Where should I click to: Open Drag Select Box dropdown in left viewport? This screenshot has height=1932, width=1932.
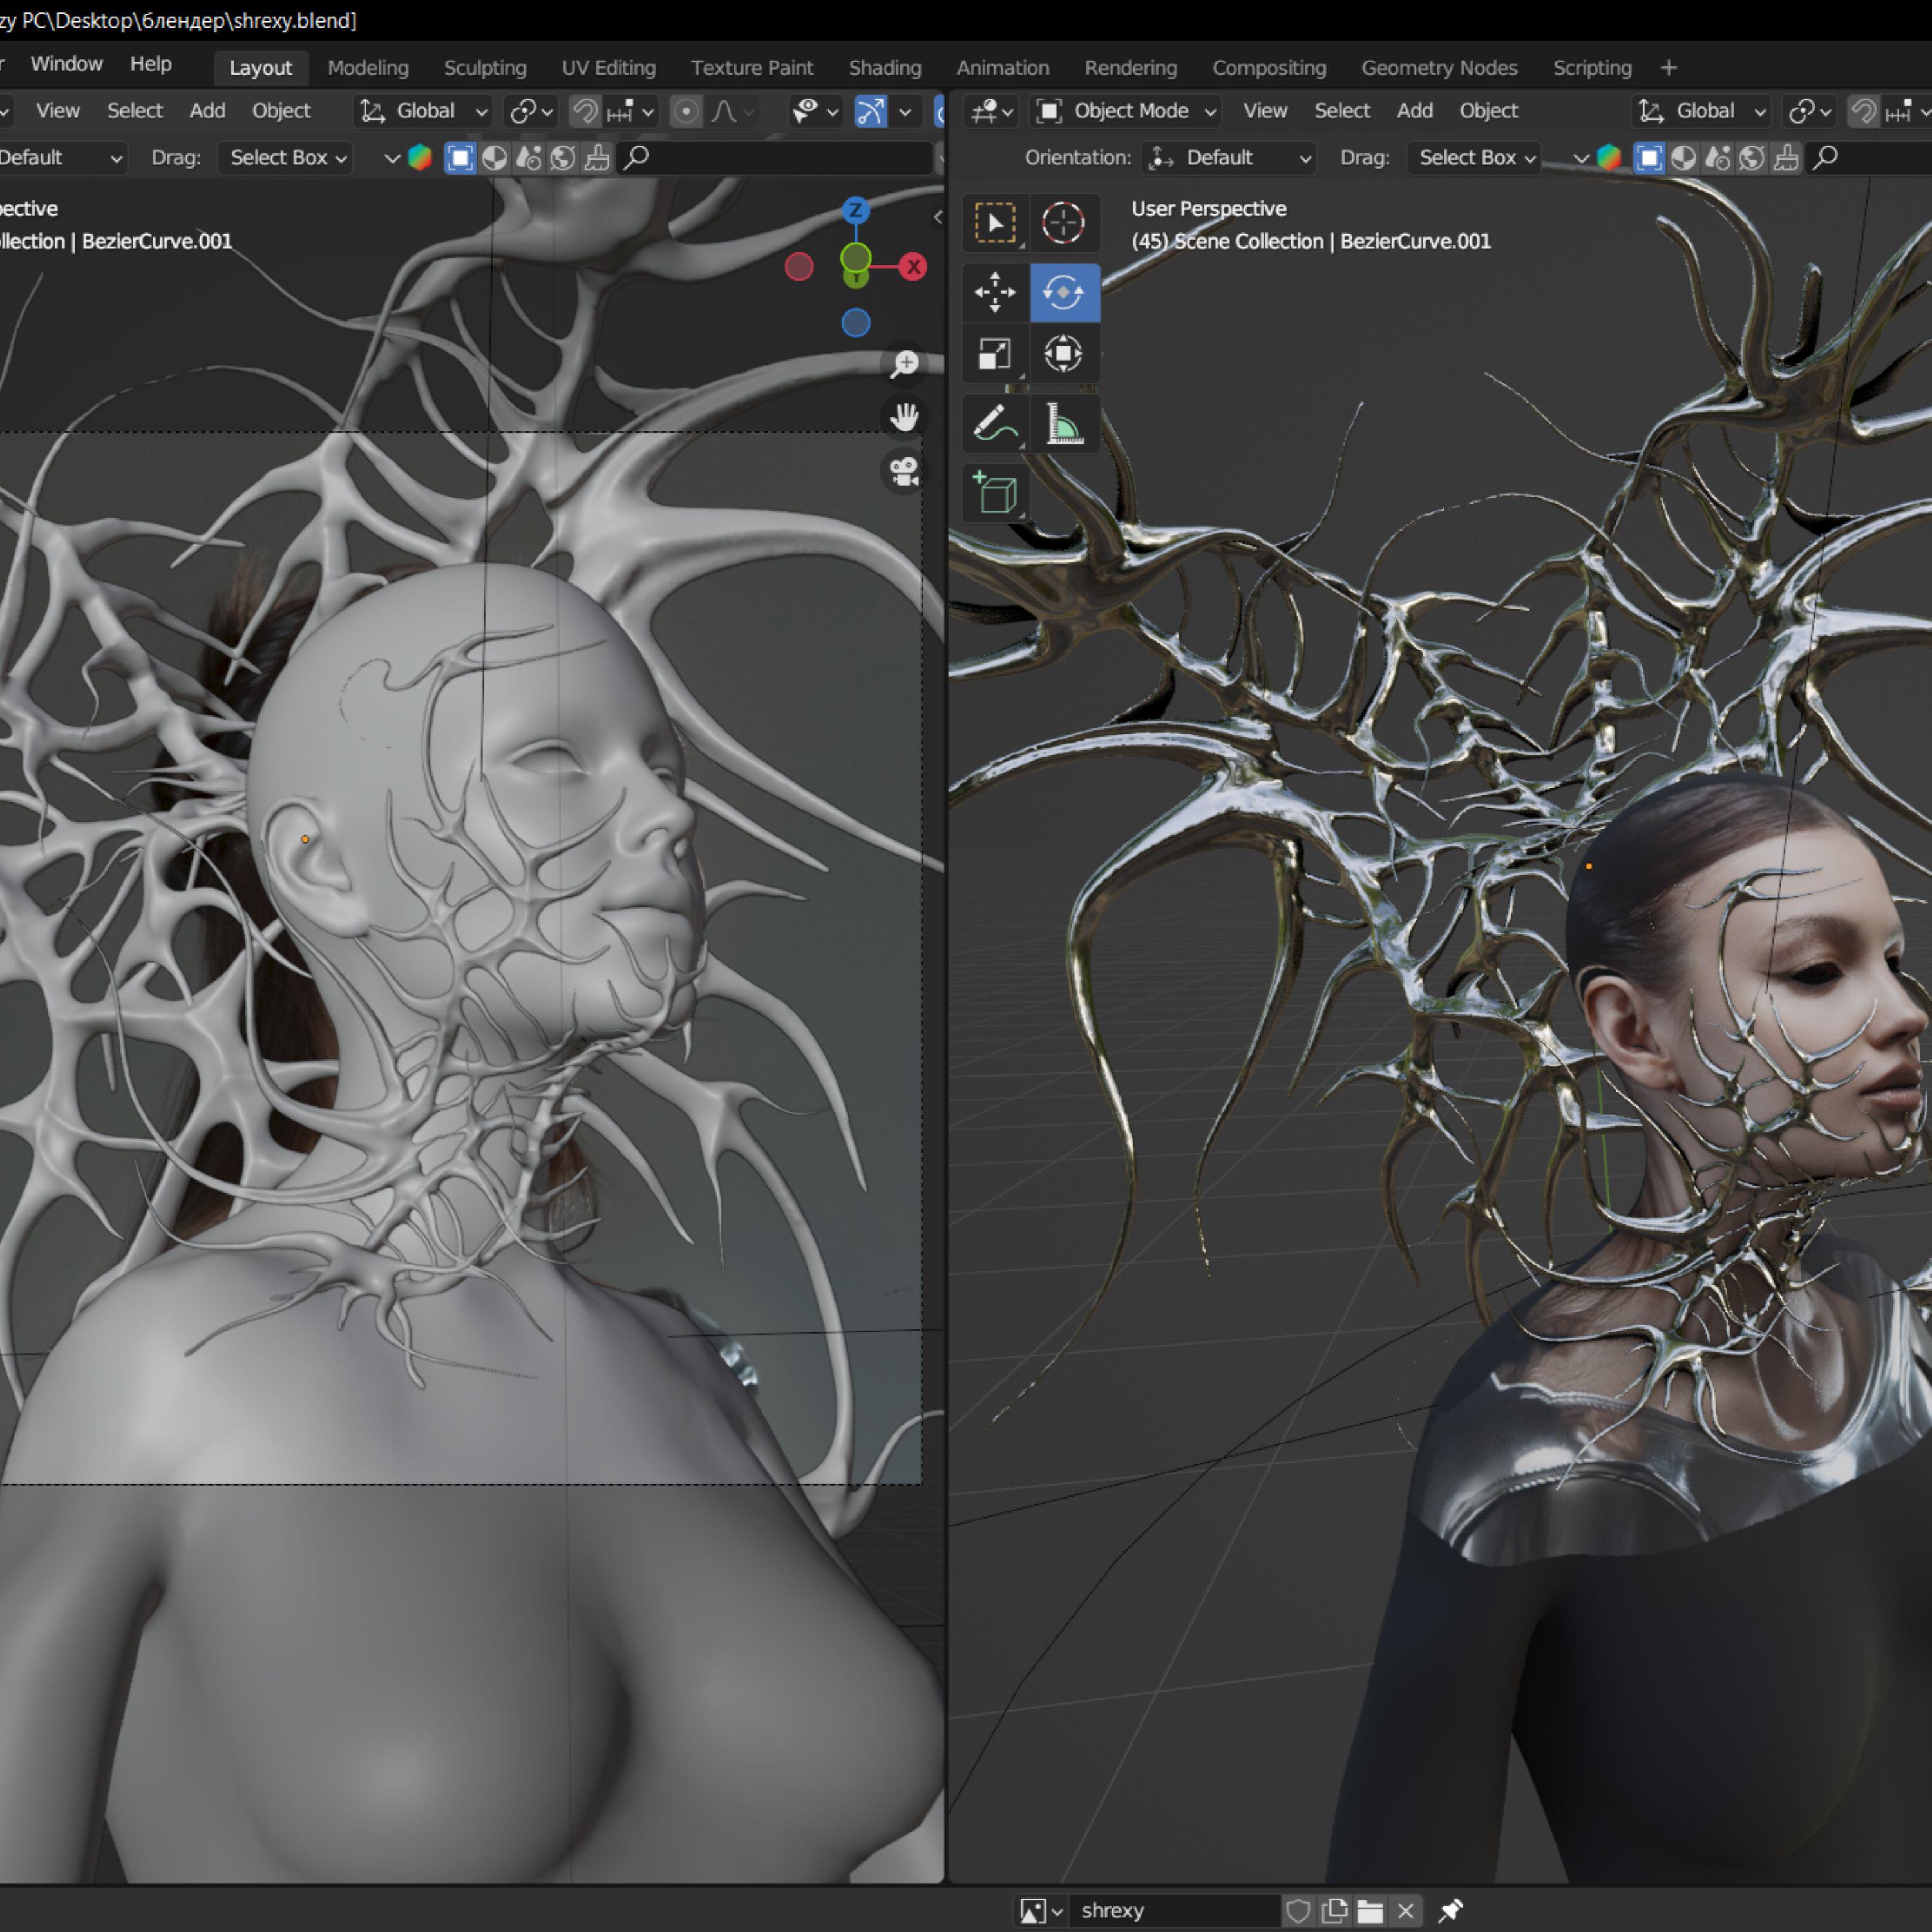286,158
